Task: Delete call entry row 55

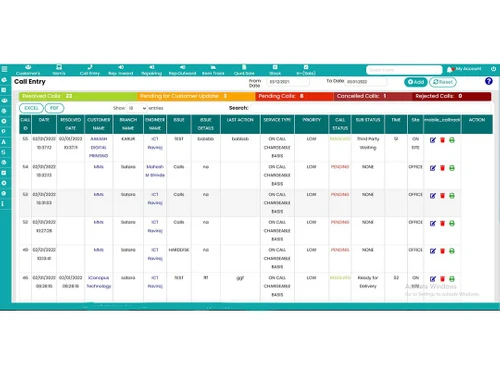Action: pos(442,140)
